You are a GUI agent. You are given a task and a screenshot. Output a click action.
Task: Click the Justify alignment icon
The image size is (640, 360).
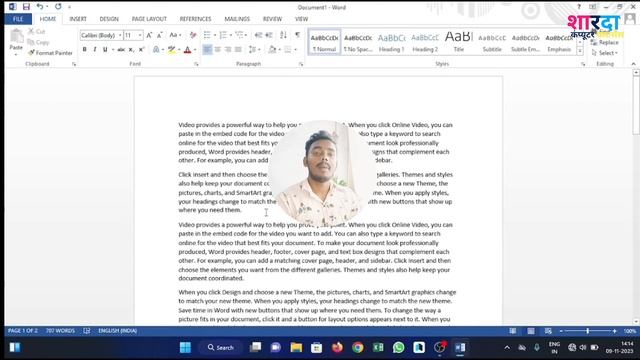[238, 49]
